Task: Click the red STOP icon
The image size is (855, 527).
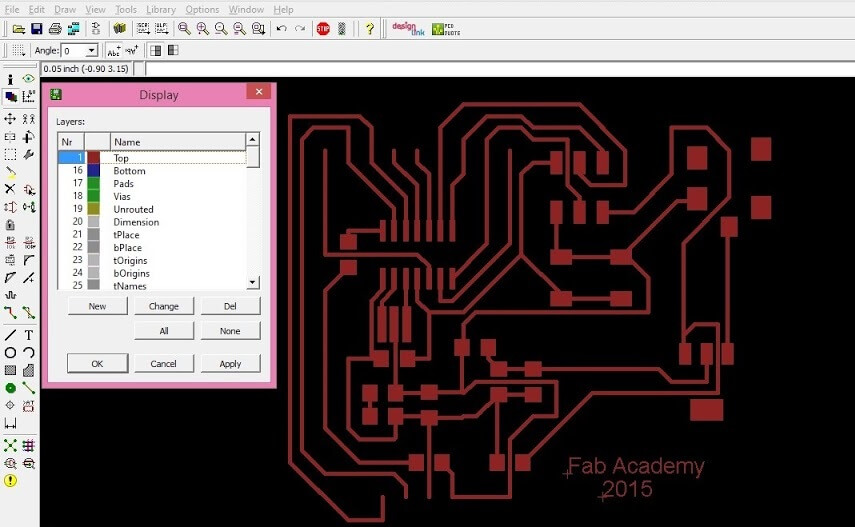Action: 323,29
